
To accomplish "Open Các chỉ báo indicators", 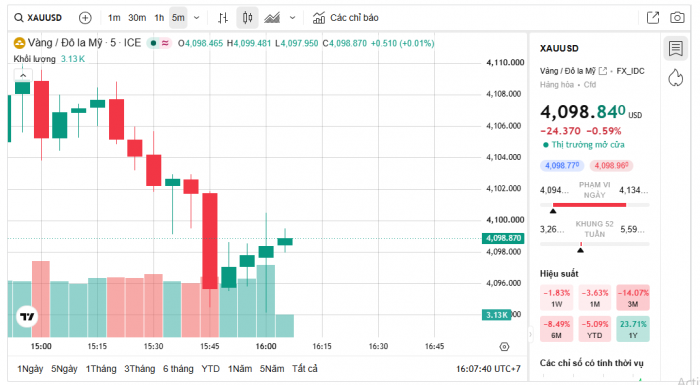I will pos(345,18).
